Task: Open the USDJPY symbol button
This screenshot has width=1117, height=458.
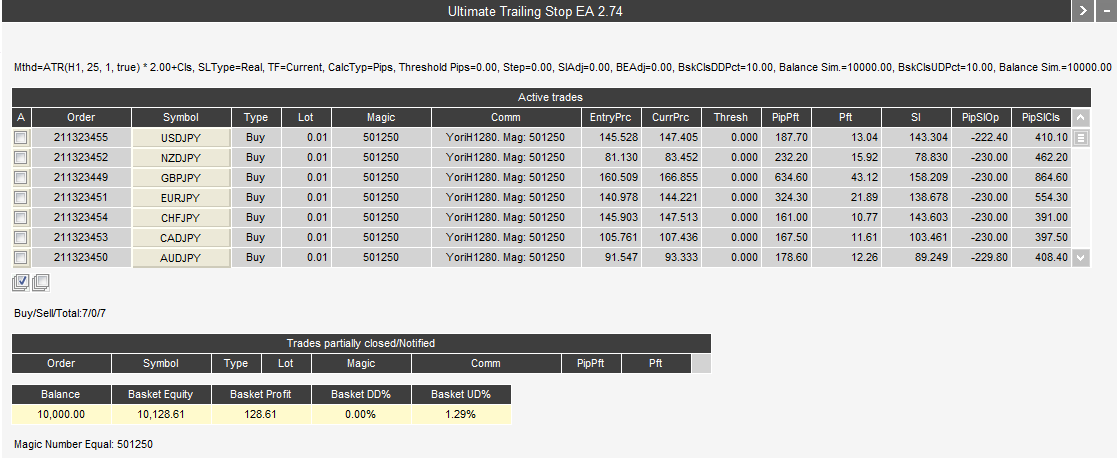Action: pos(181,137)
